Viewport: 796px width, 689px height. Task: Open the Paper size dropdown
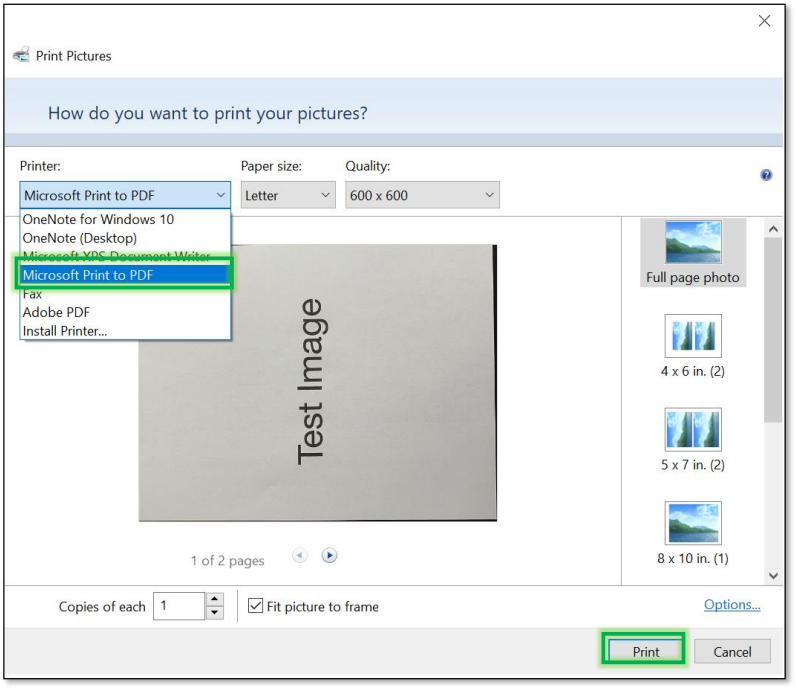pos(288,196)
